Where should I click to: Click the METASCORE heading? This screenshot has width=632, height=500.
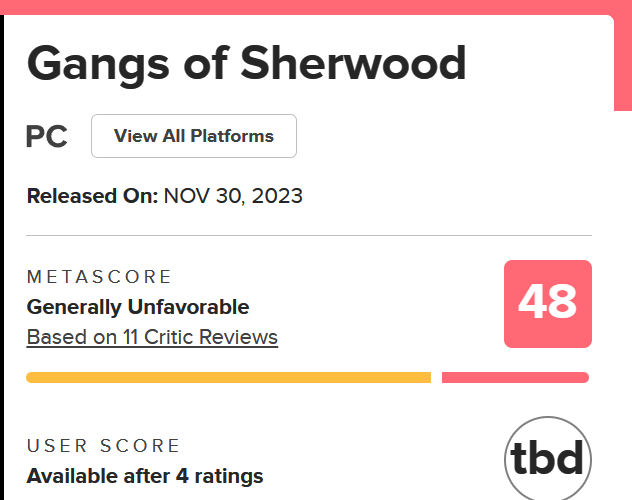click(99, 277)
